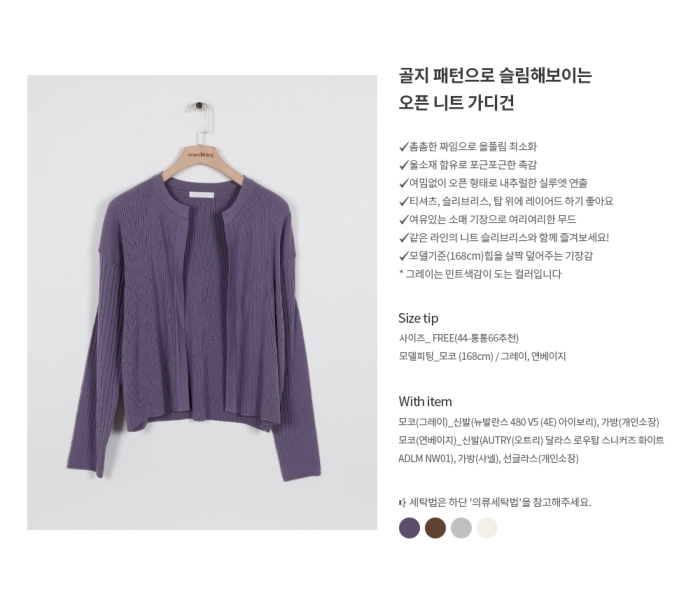Click the checkmark before 울소재 함유로 포근포근한 촉감
Viewport: 700px width, 605px height.
point(404,165)
